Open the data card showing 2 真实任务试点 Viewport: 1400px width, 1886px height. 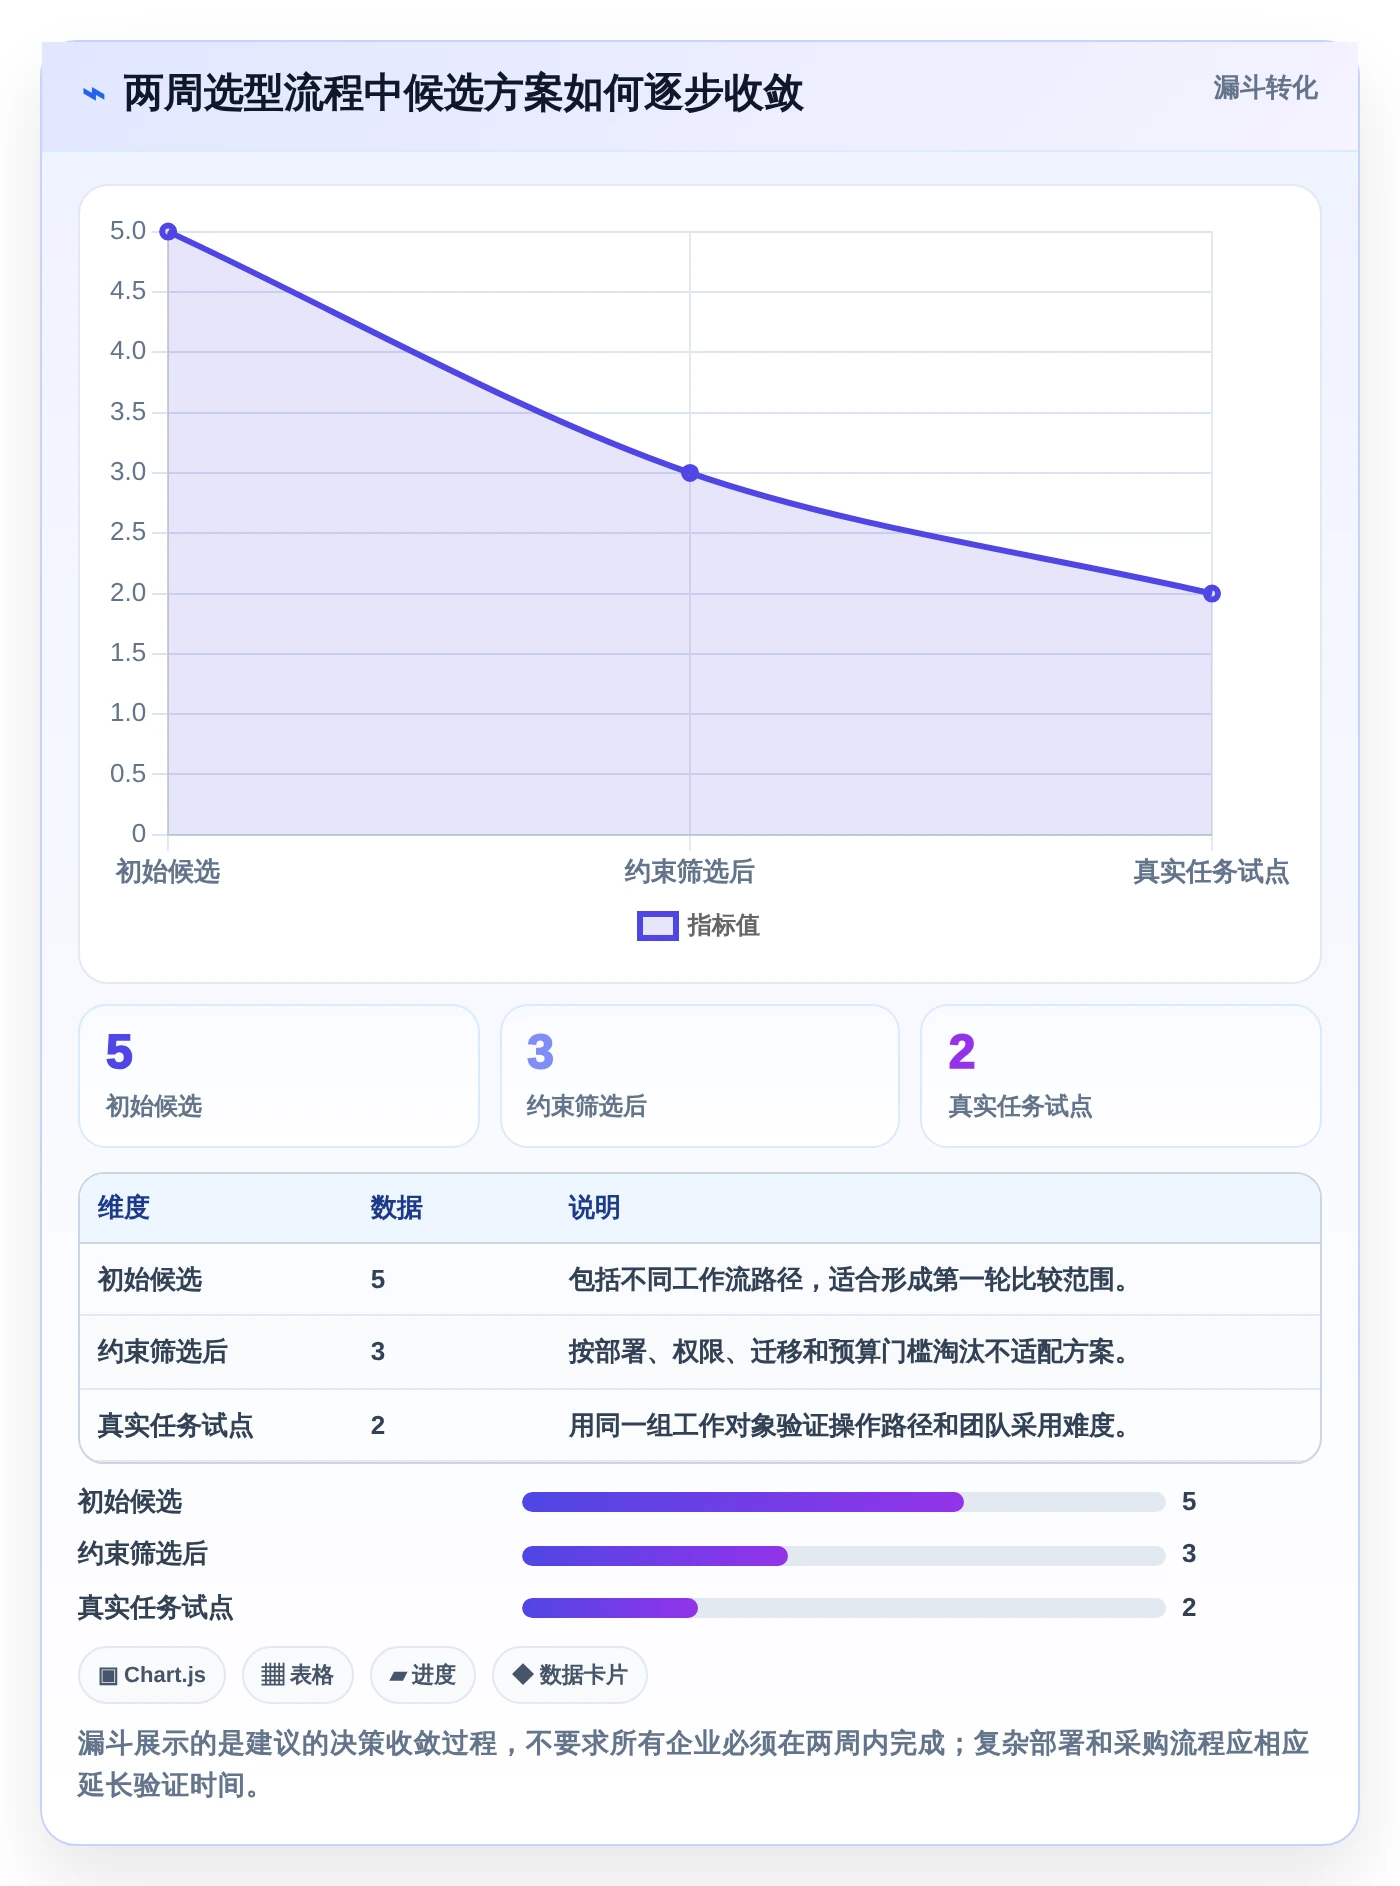coord(1121,1076)
